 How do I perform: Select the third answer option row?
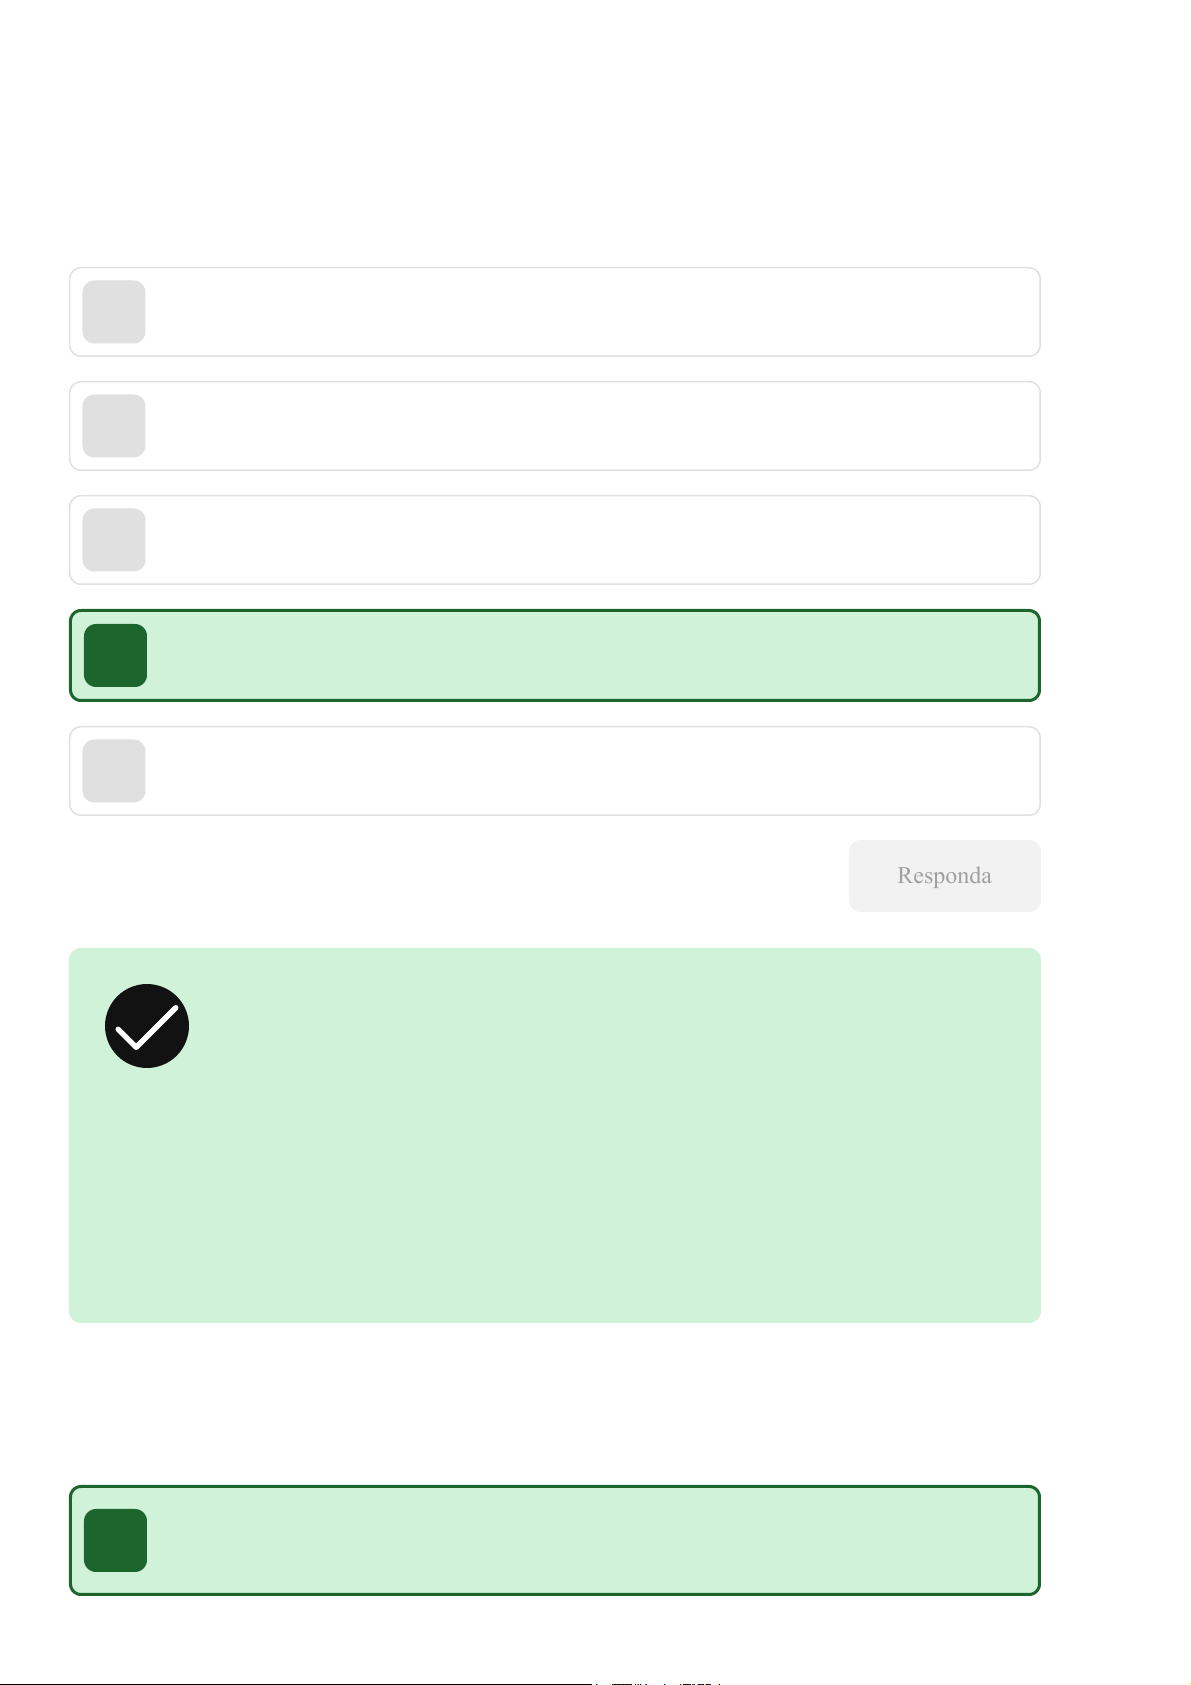(x=590, y=540)
